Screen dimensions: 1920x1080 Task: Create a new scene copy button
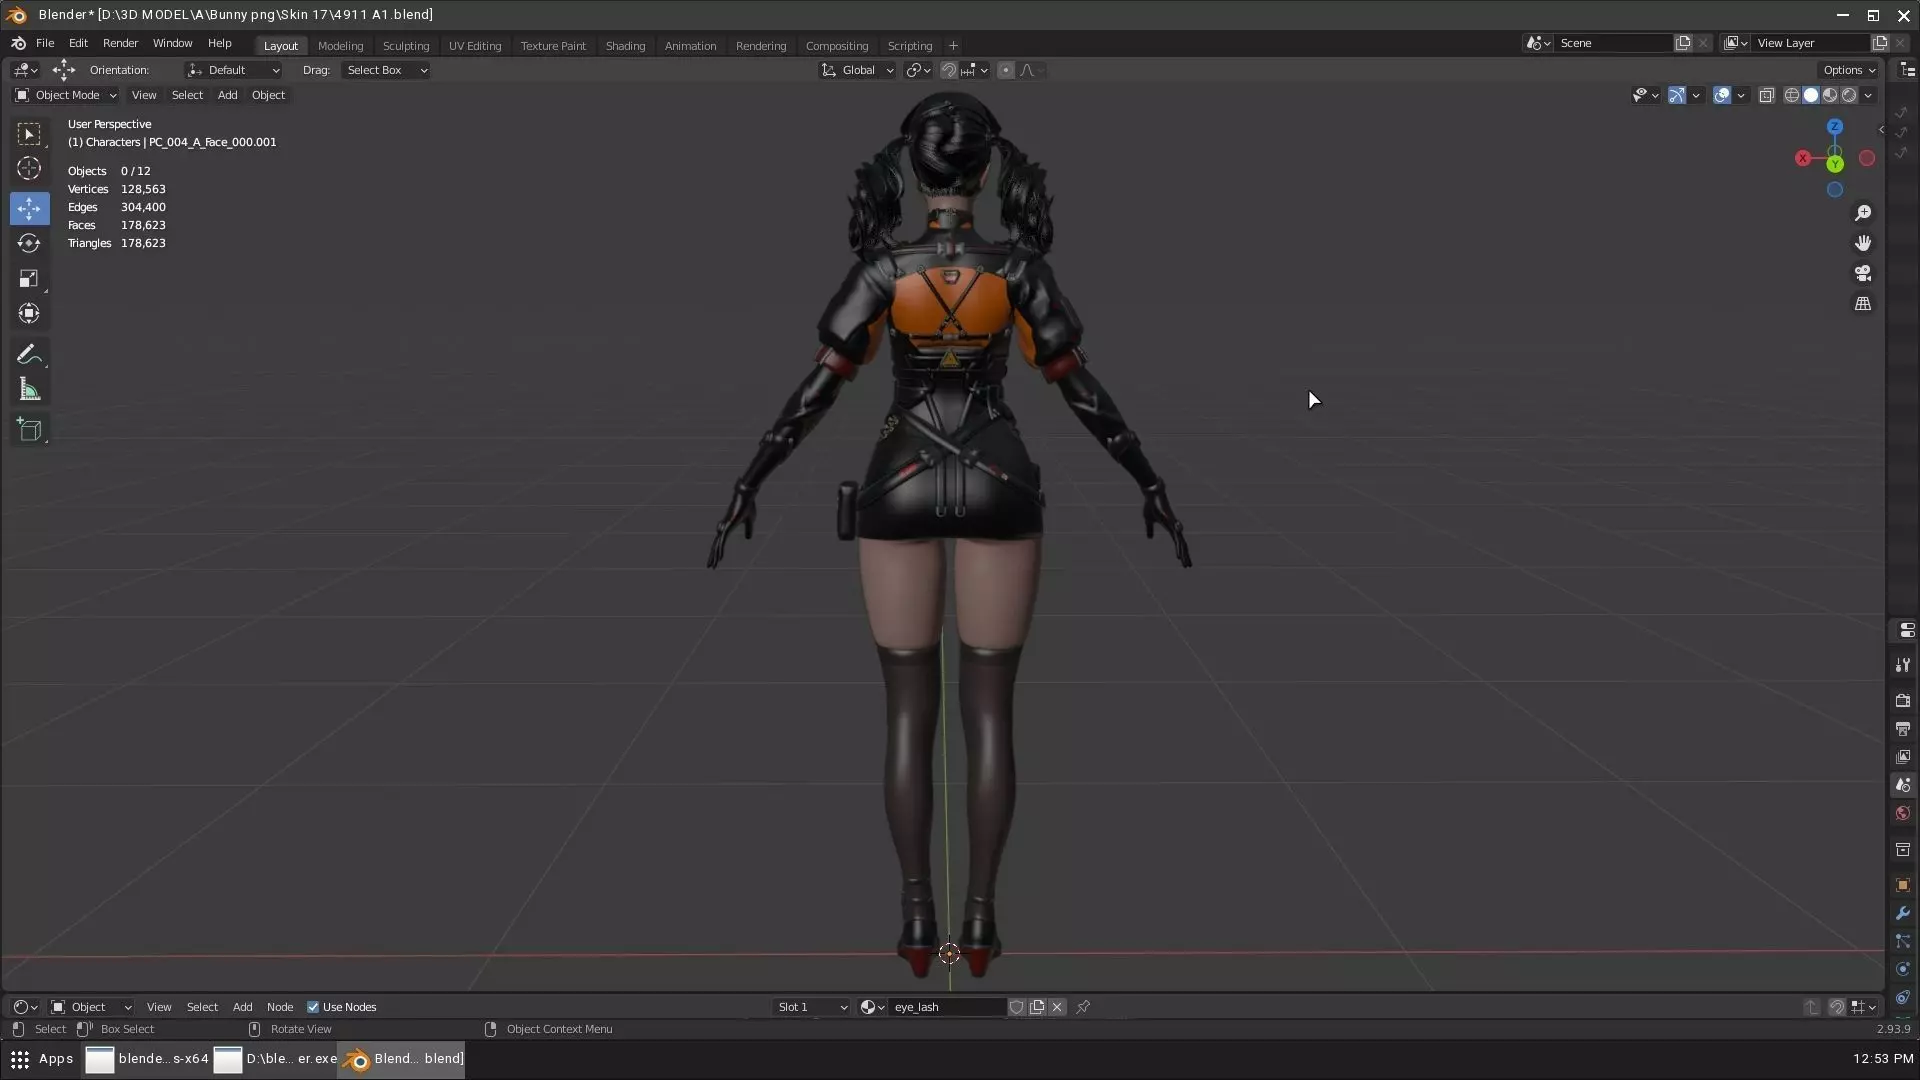[x=1683, y=43]
